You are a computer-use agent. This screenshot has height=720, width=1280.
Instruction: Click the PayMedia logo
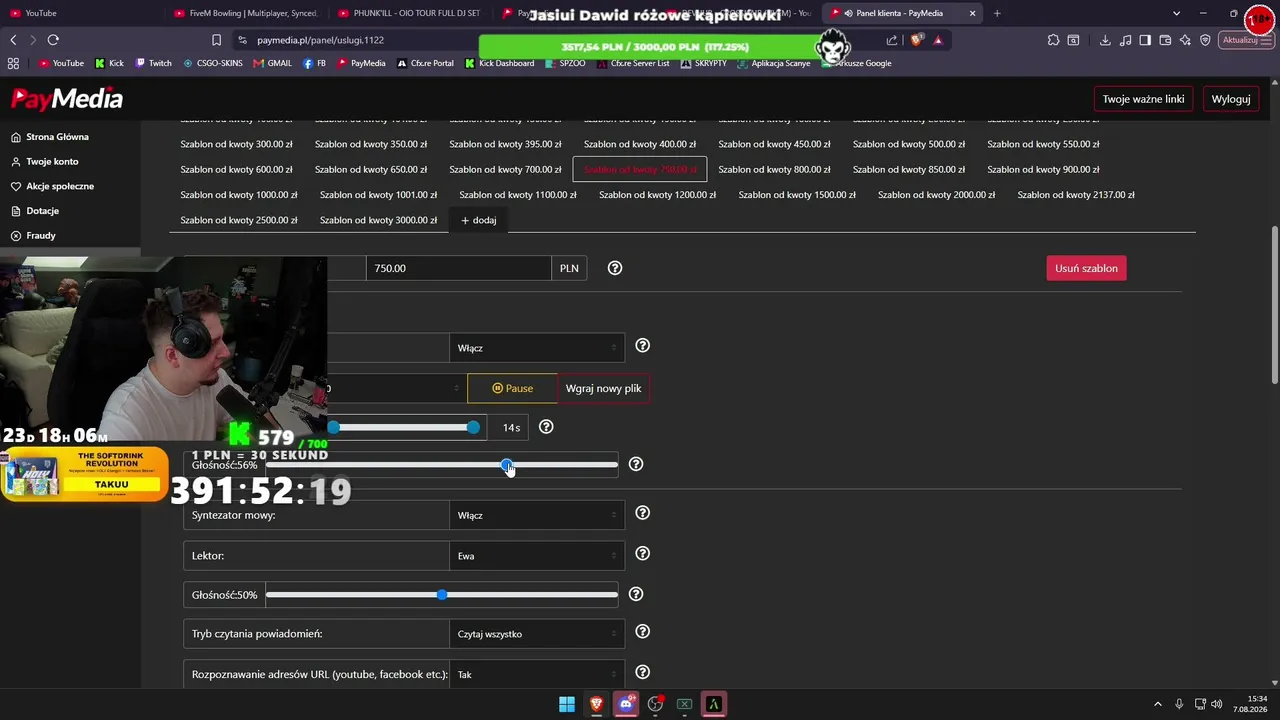click(x=67, y=99)
